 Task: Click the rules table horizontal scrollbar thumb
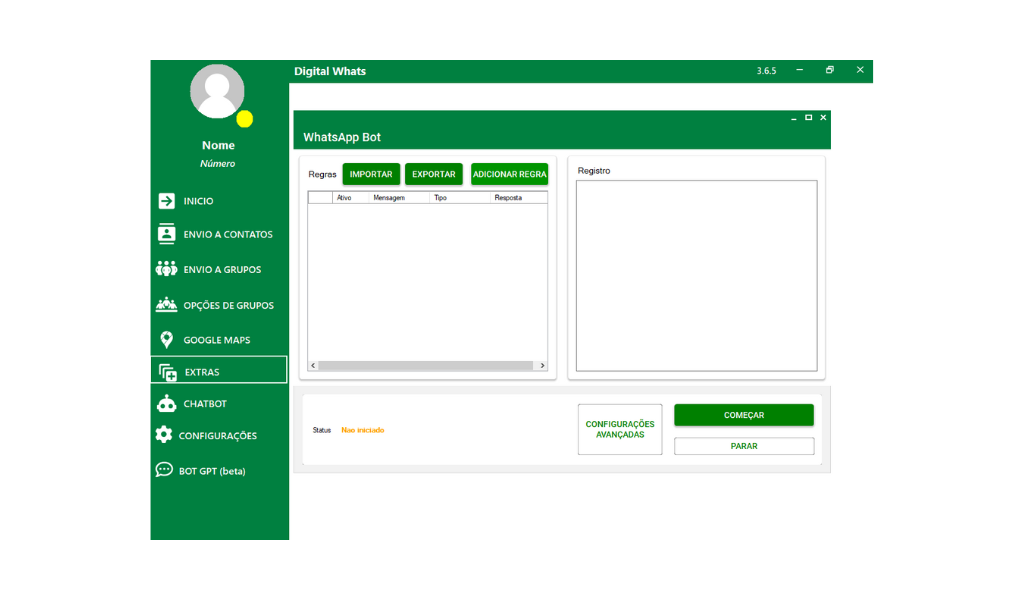(426, 366)
